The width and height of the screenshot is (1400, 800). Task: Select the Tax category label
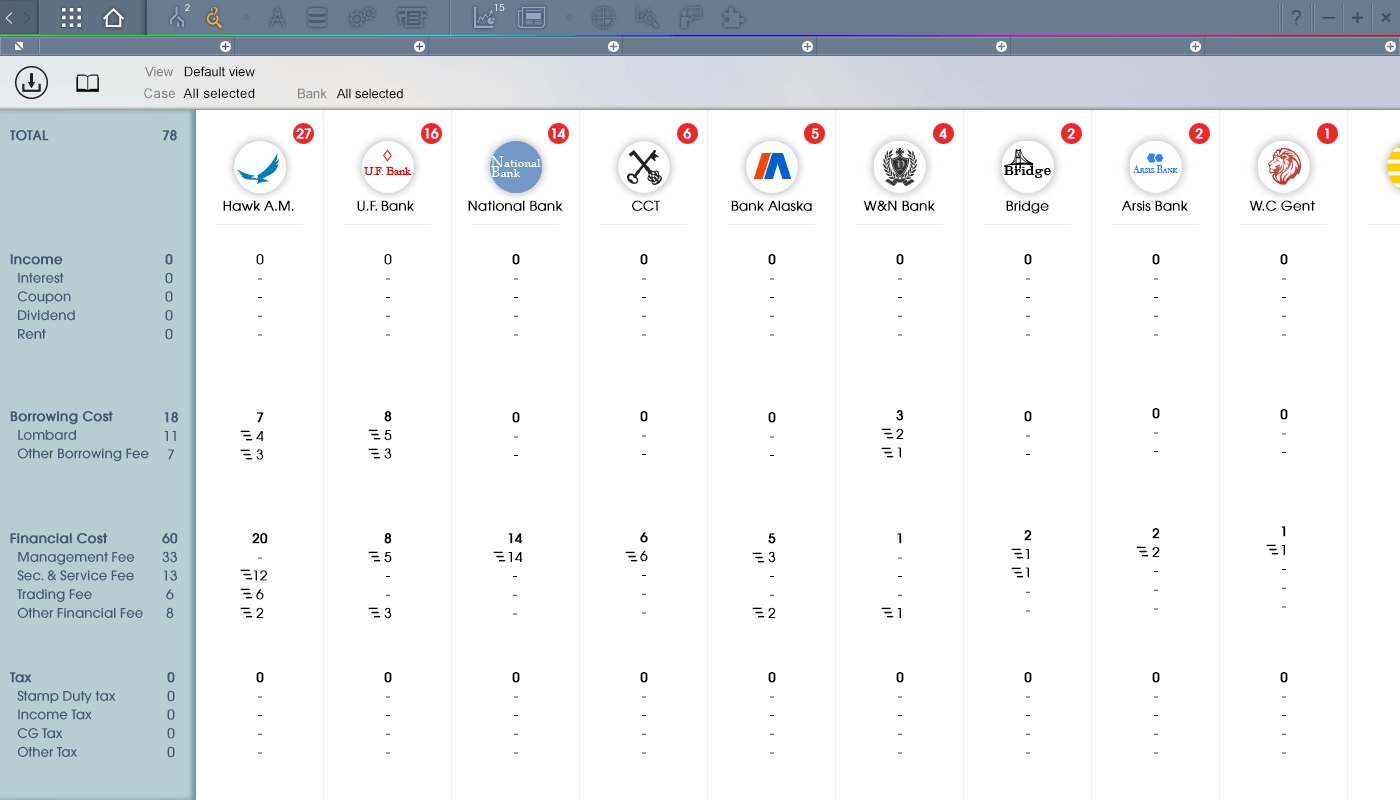coord(21,678)
